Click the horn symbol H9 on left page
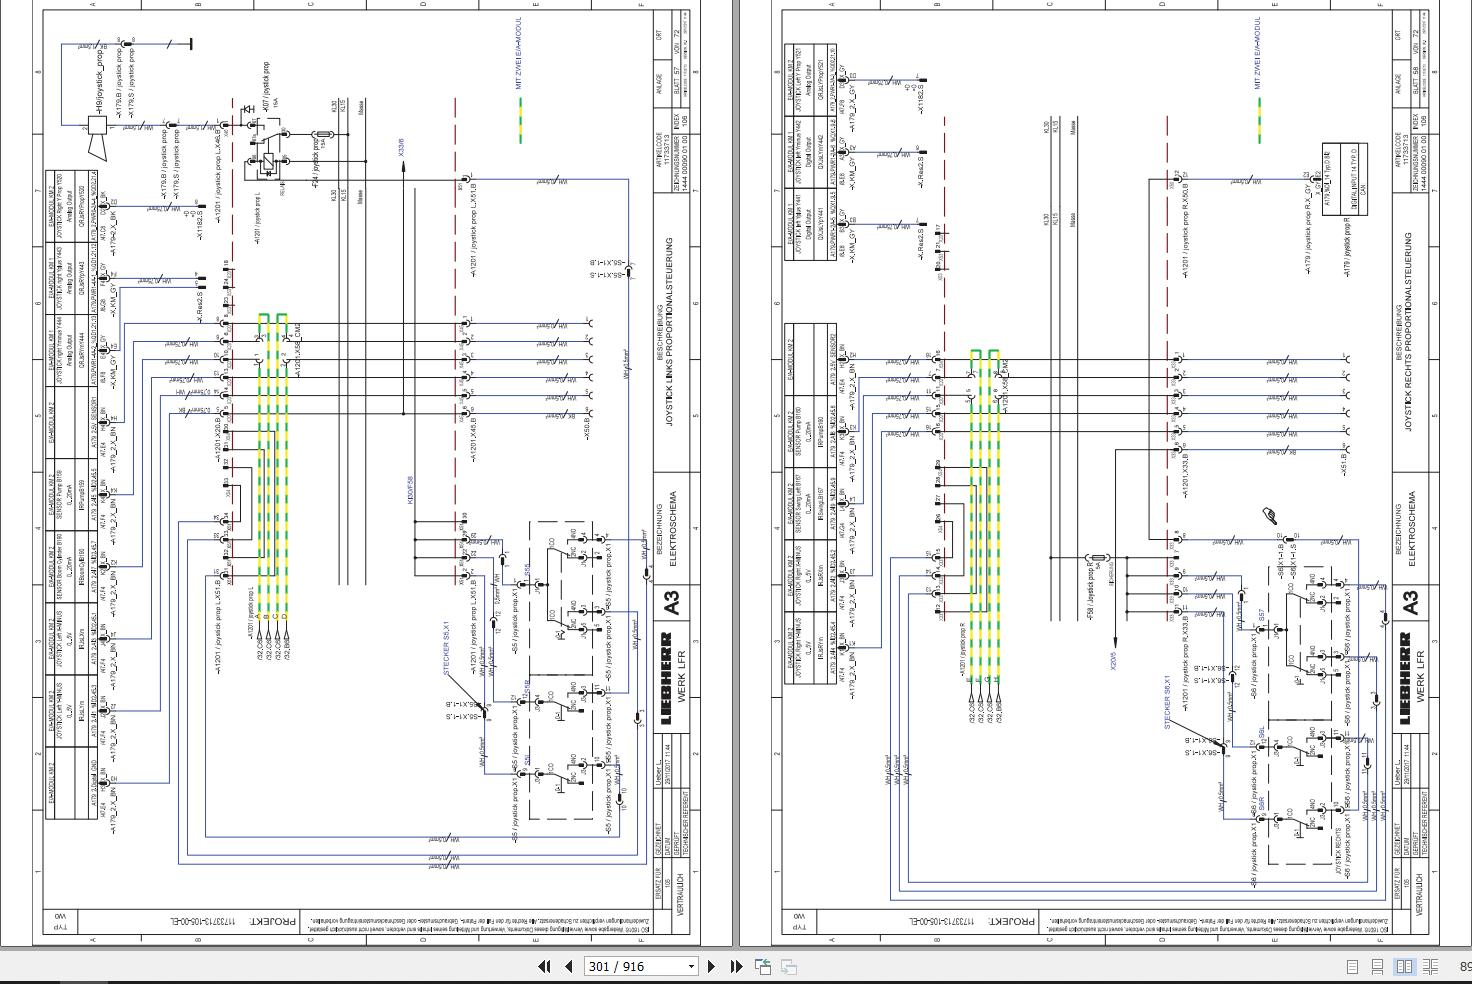1472x984 pixels. tap(95, 137)
